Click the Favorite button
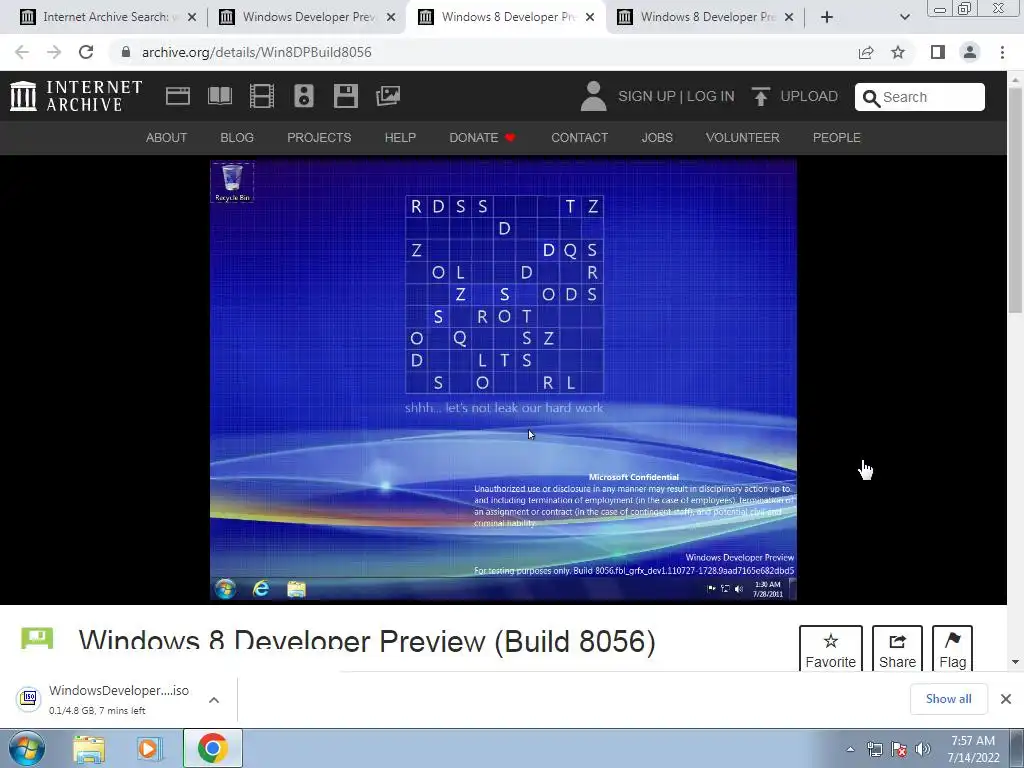 (x=831, y=649)
